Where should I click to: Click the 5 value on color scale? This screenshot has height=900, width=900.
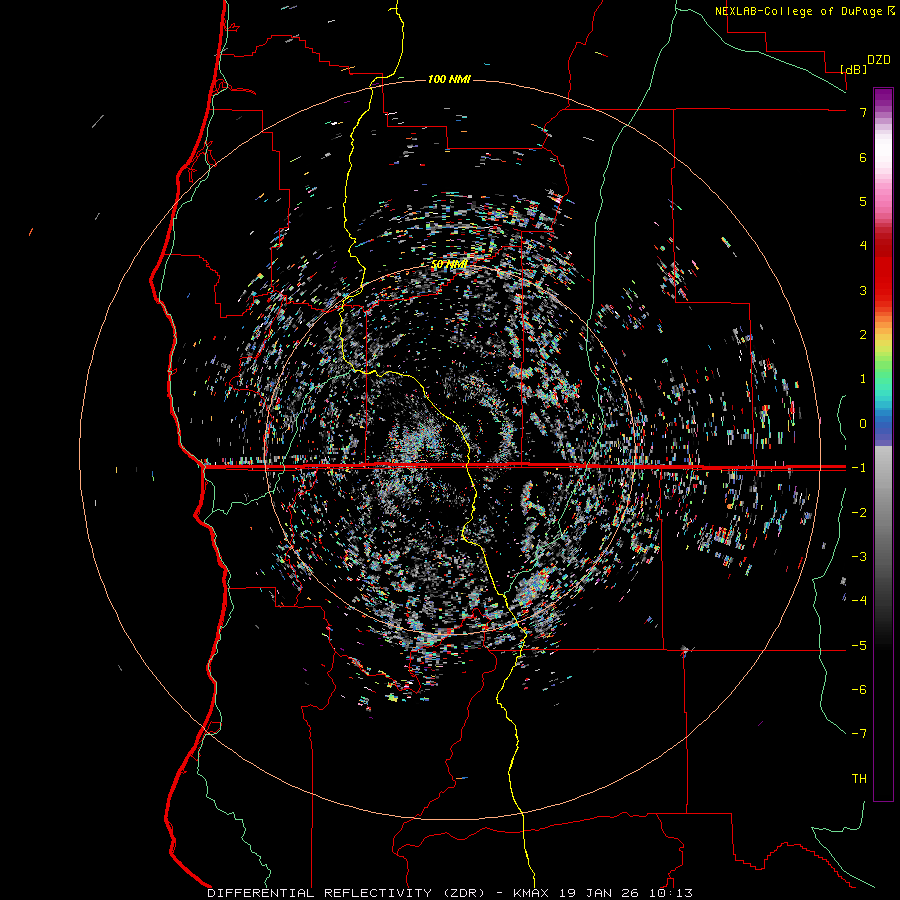click(863, 201)
